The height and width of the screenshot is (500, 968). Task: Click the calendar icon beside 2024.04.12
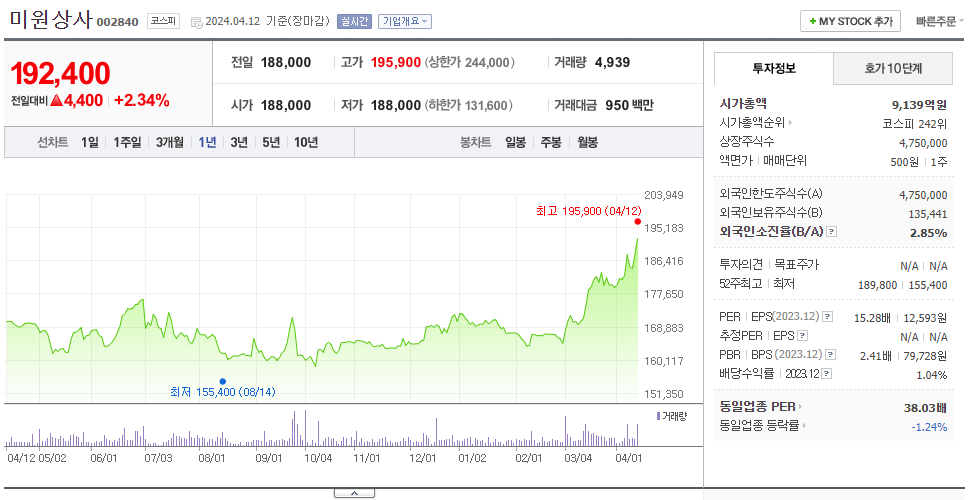[x=196, y=22]
